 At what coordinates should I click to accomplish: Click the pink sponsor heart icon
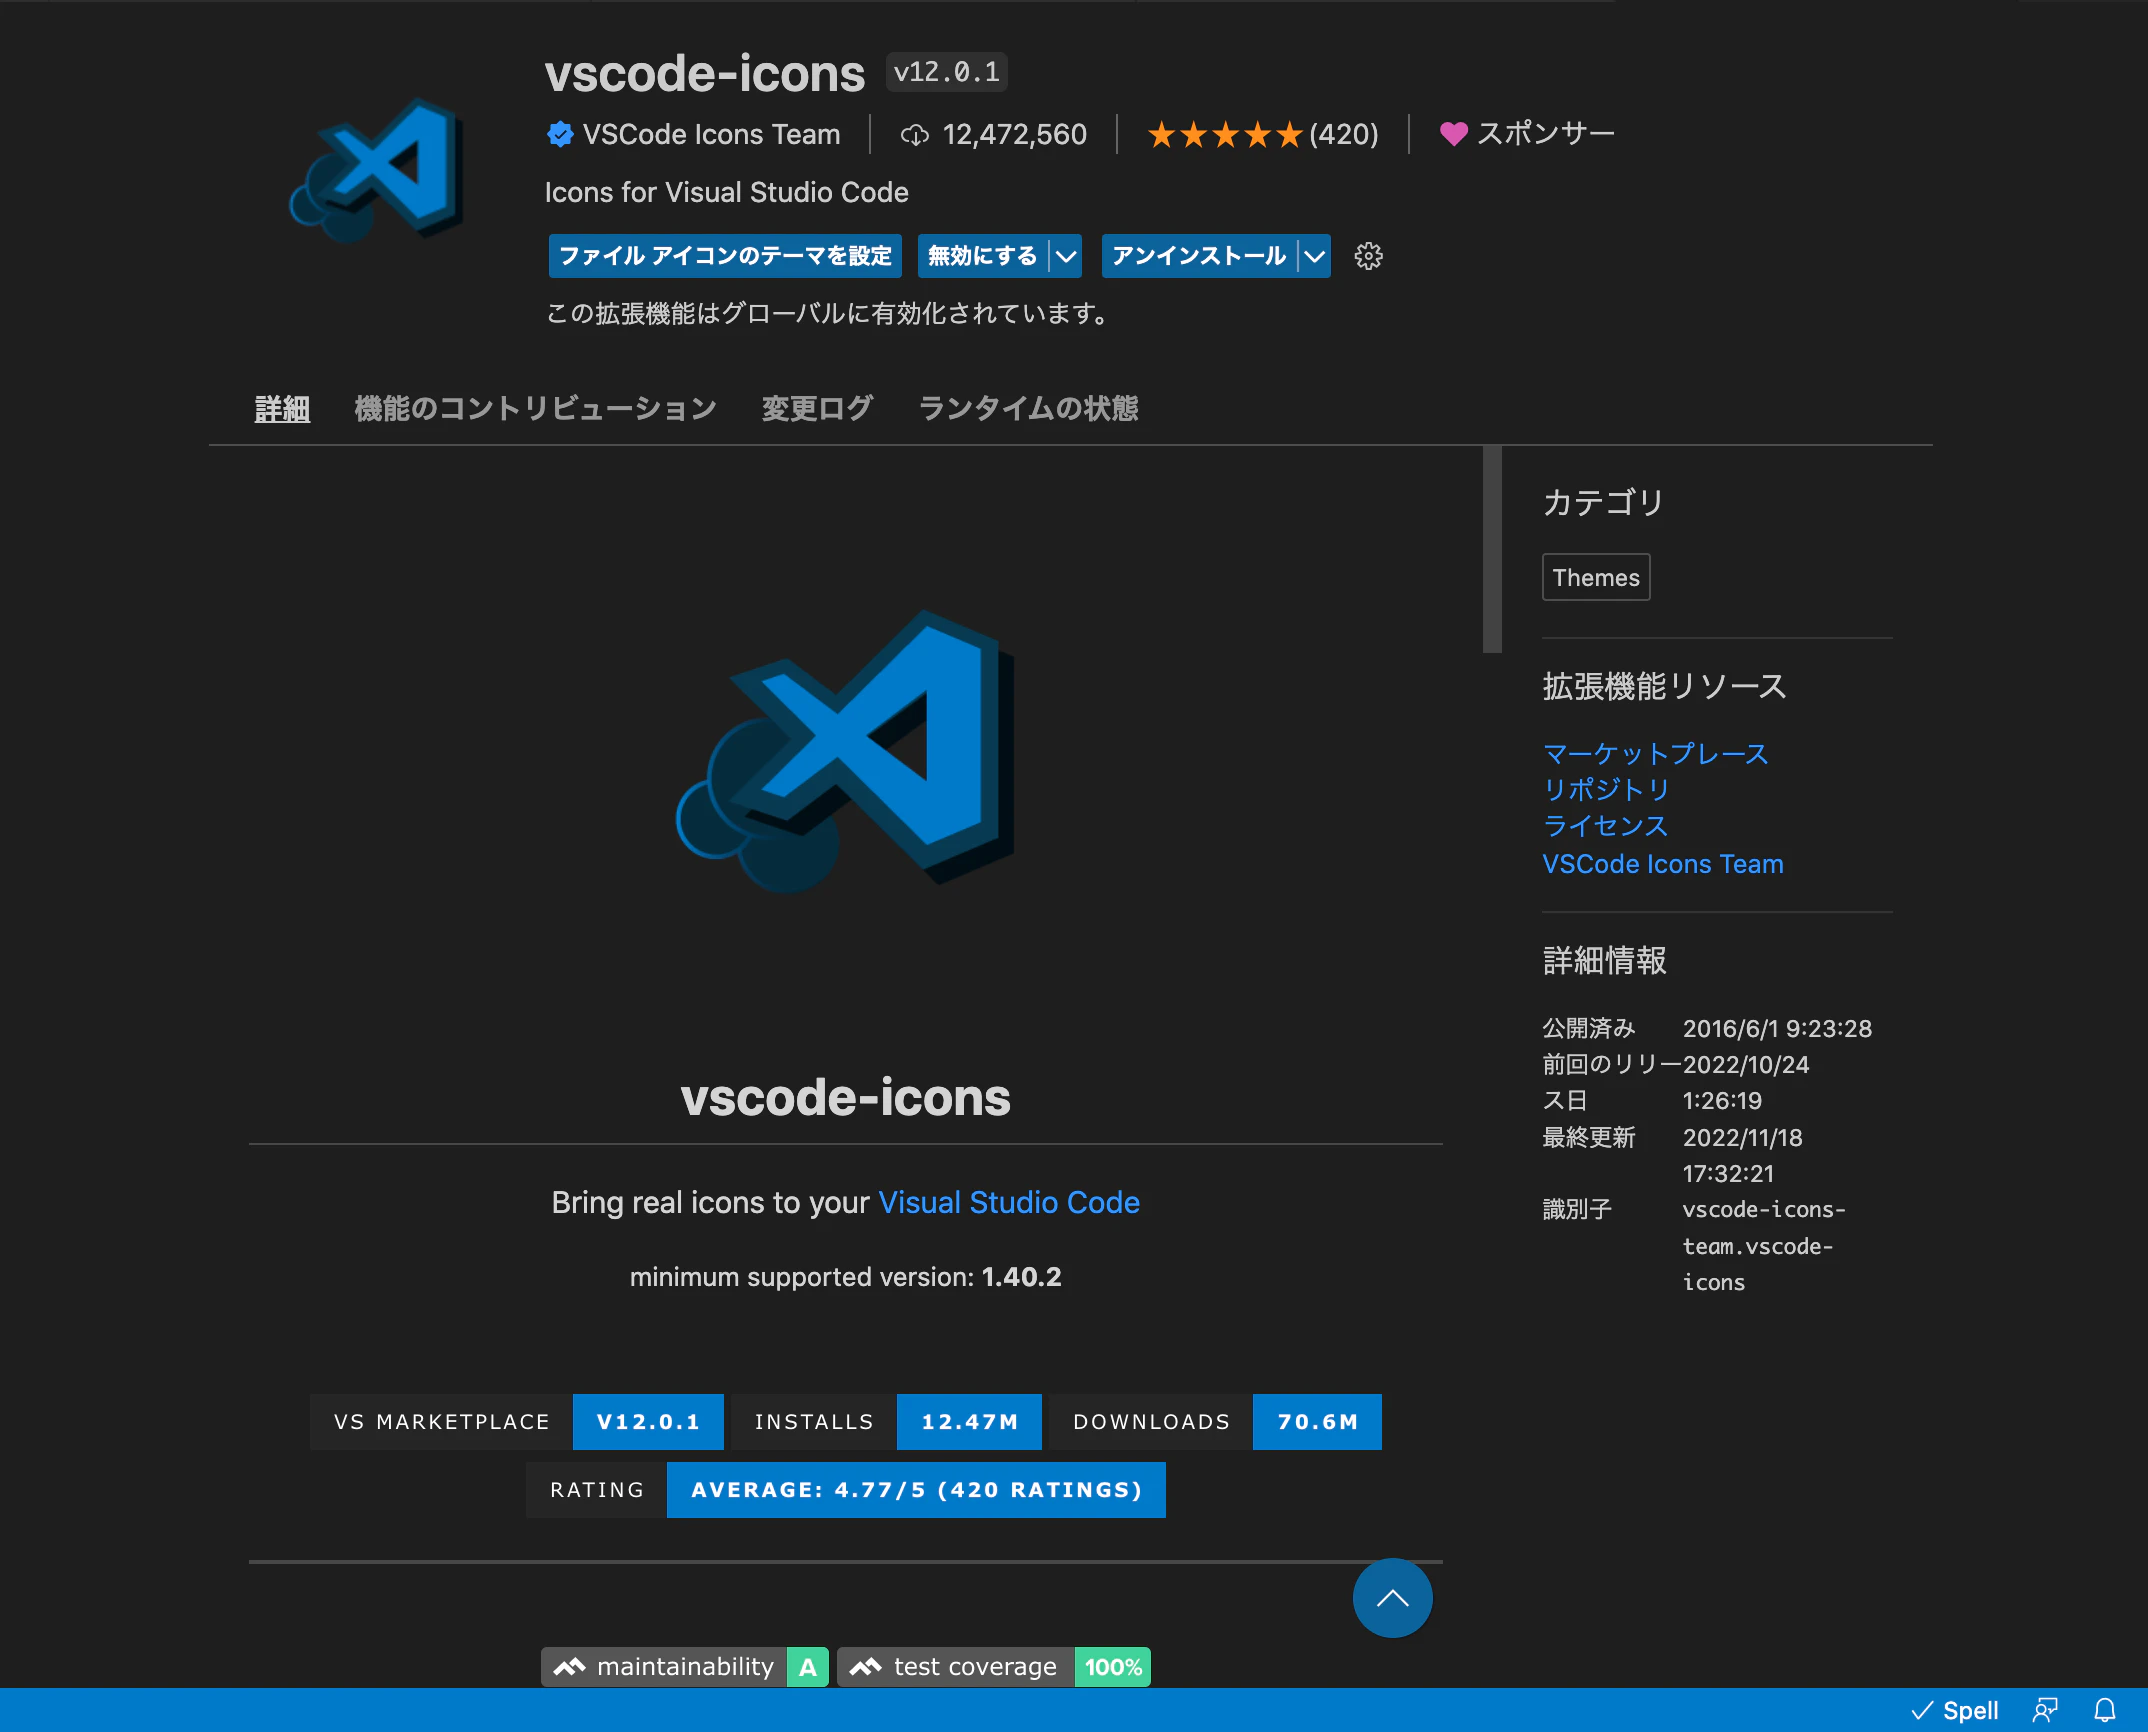point(1453,134)
